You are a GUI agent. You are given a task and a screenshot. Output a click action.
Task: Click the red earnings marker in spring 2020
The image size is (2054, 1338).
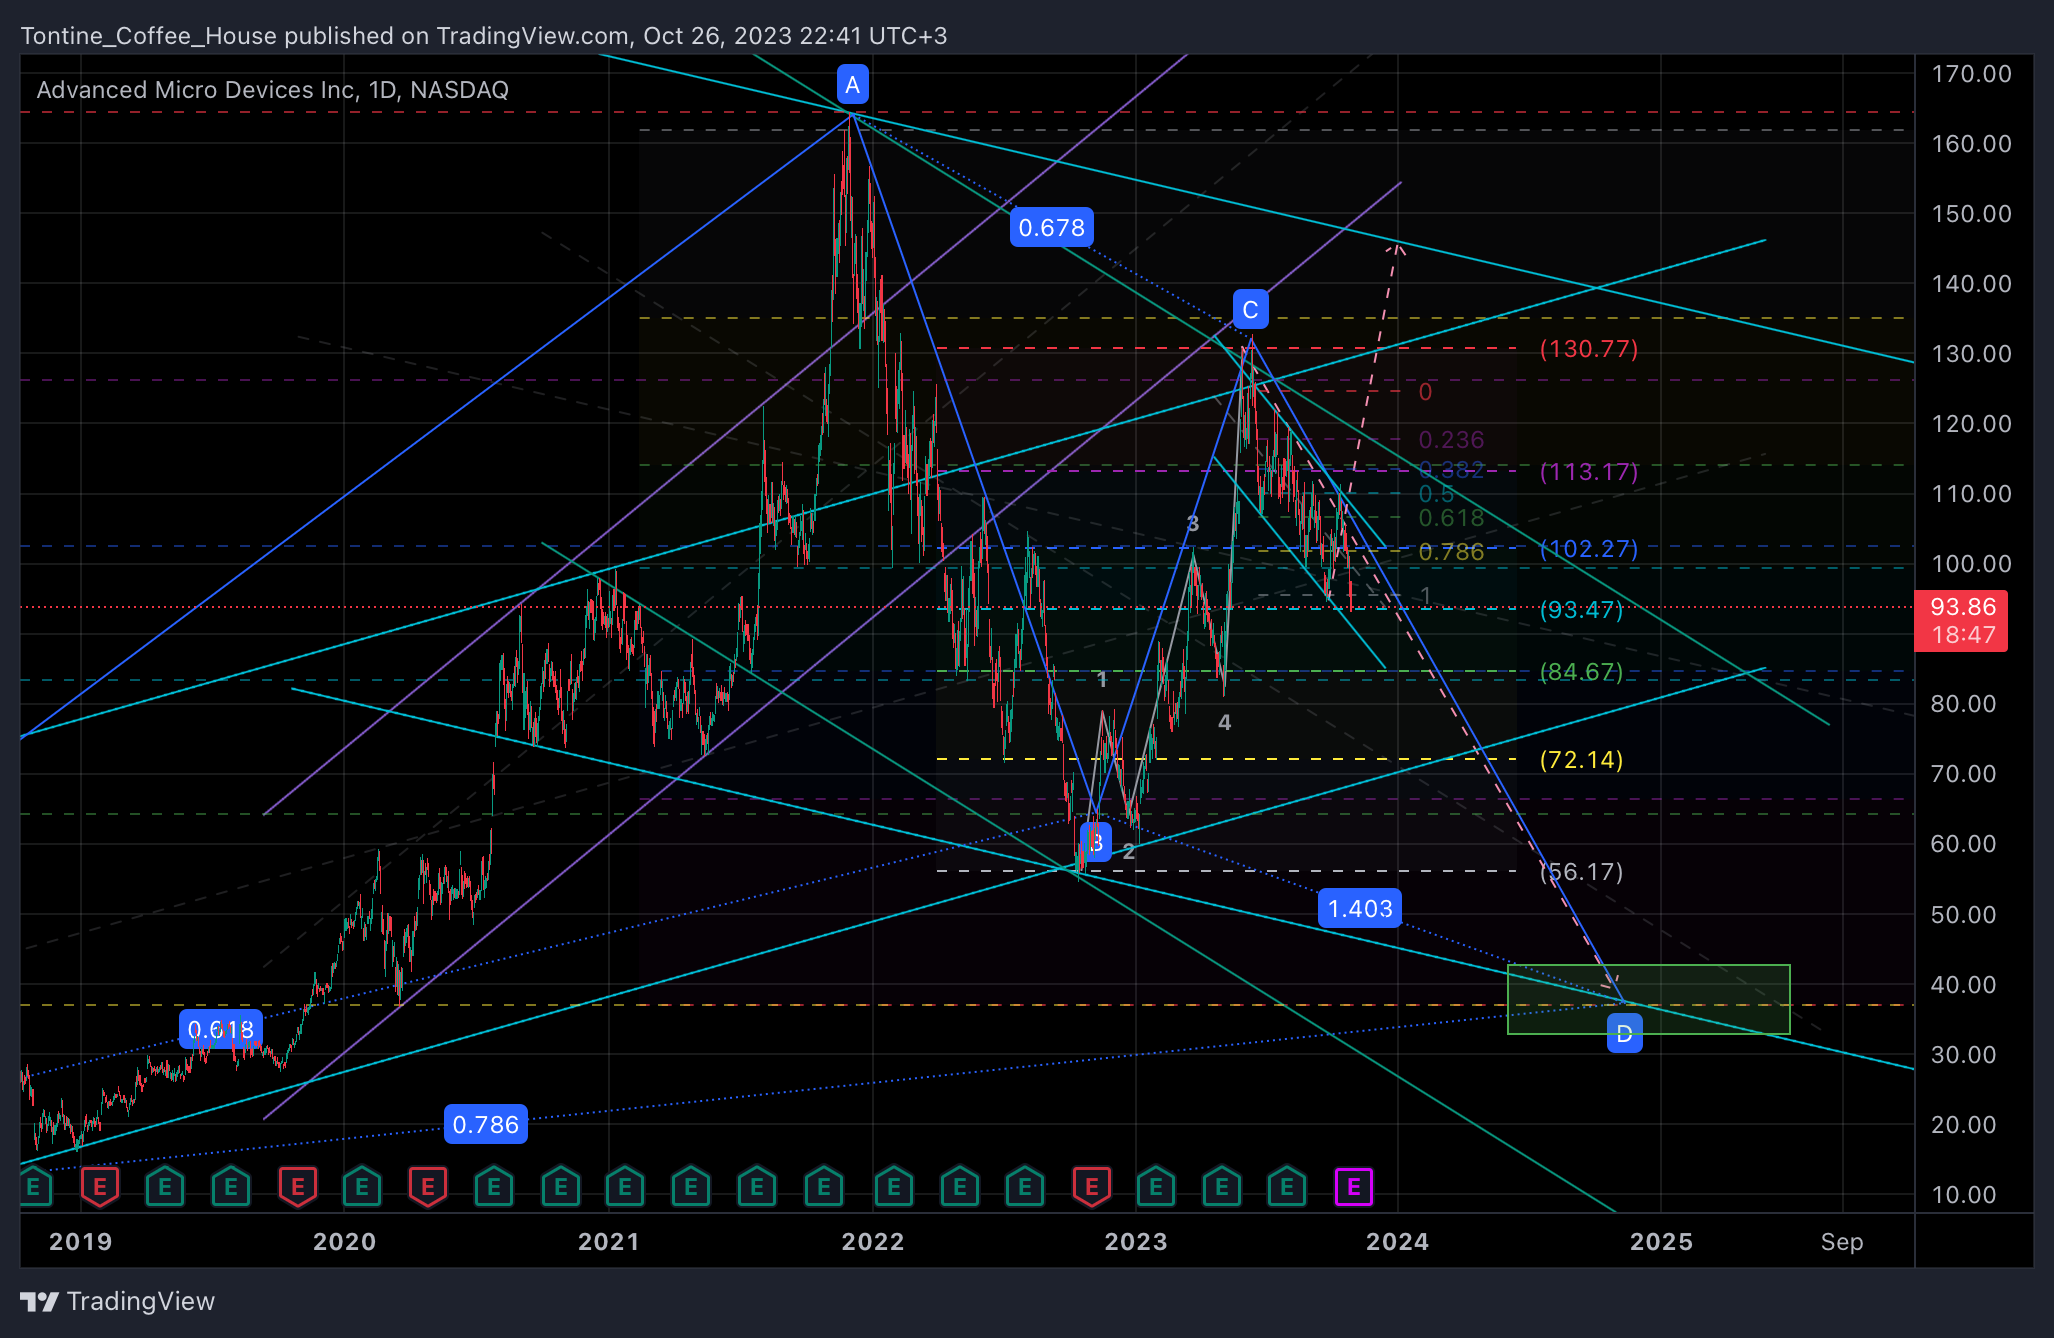[428, 1187]
